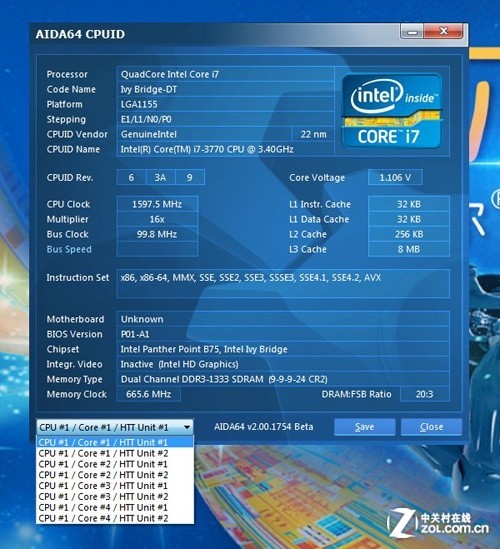The image size is (500, 549).
Task: Click the Code Name value Ivy Bridge-DT
Action: [226, 89]
